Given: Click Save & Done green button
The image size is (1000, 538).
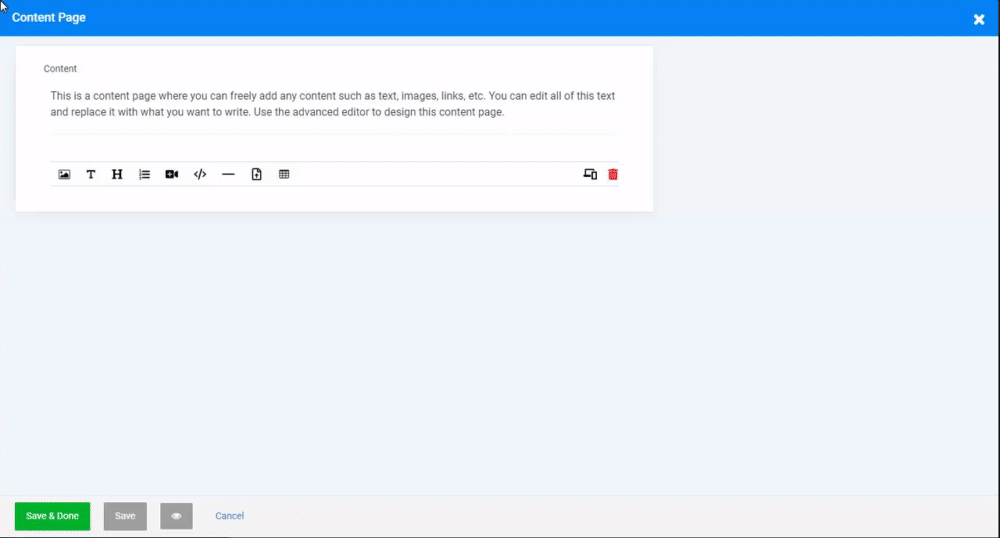Looking at the screenshot, I should coord(52,516).
